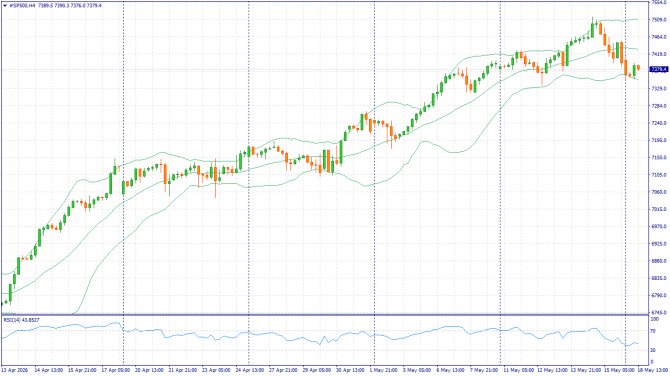Viewport: 670px width, 376px height.
Task: Click the RSI scale value 100
Action: pyautogui.click(x=655, y=319)
